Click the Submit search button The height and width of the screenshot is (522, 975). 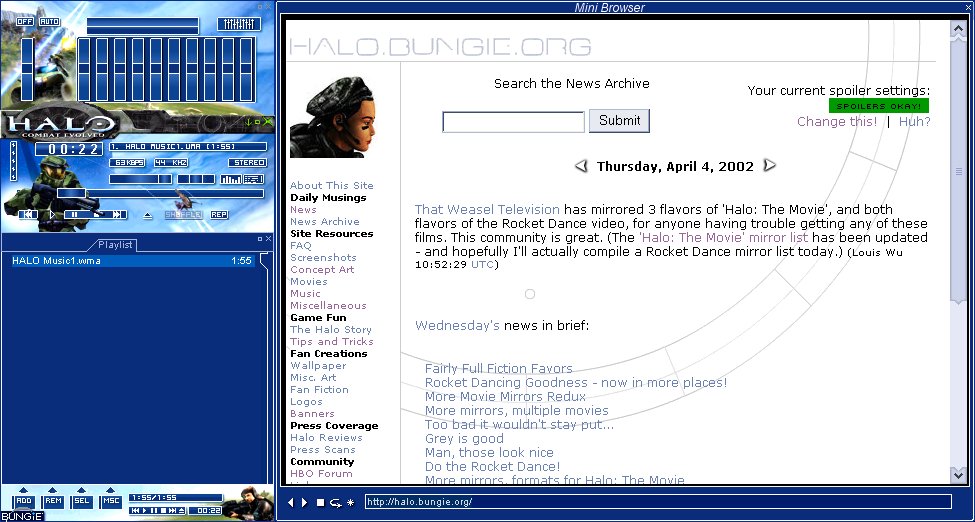(619, 121)
